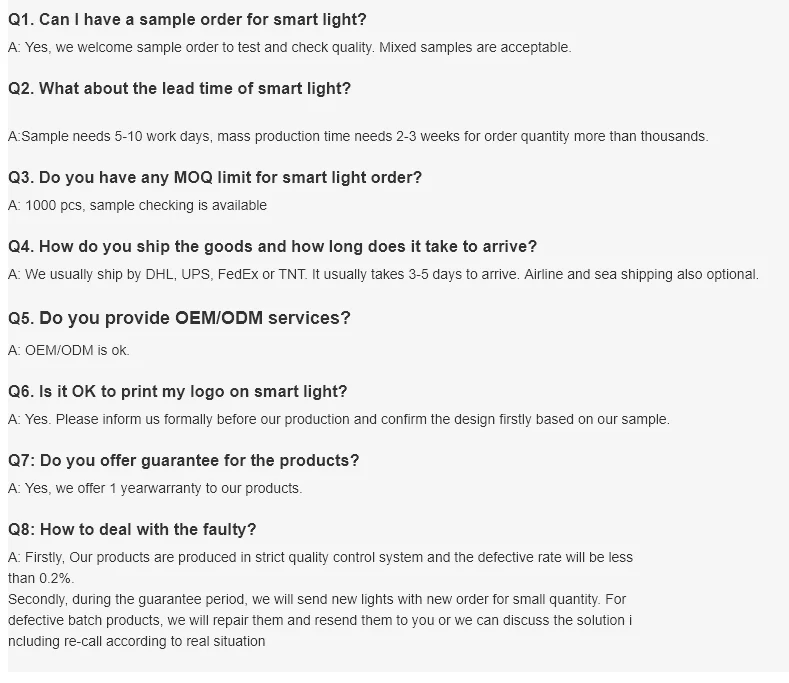Click the Q1 sample order question heading
Viewport: 789px width, 683px height.
(187, 20)
